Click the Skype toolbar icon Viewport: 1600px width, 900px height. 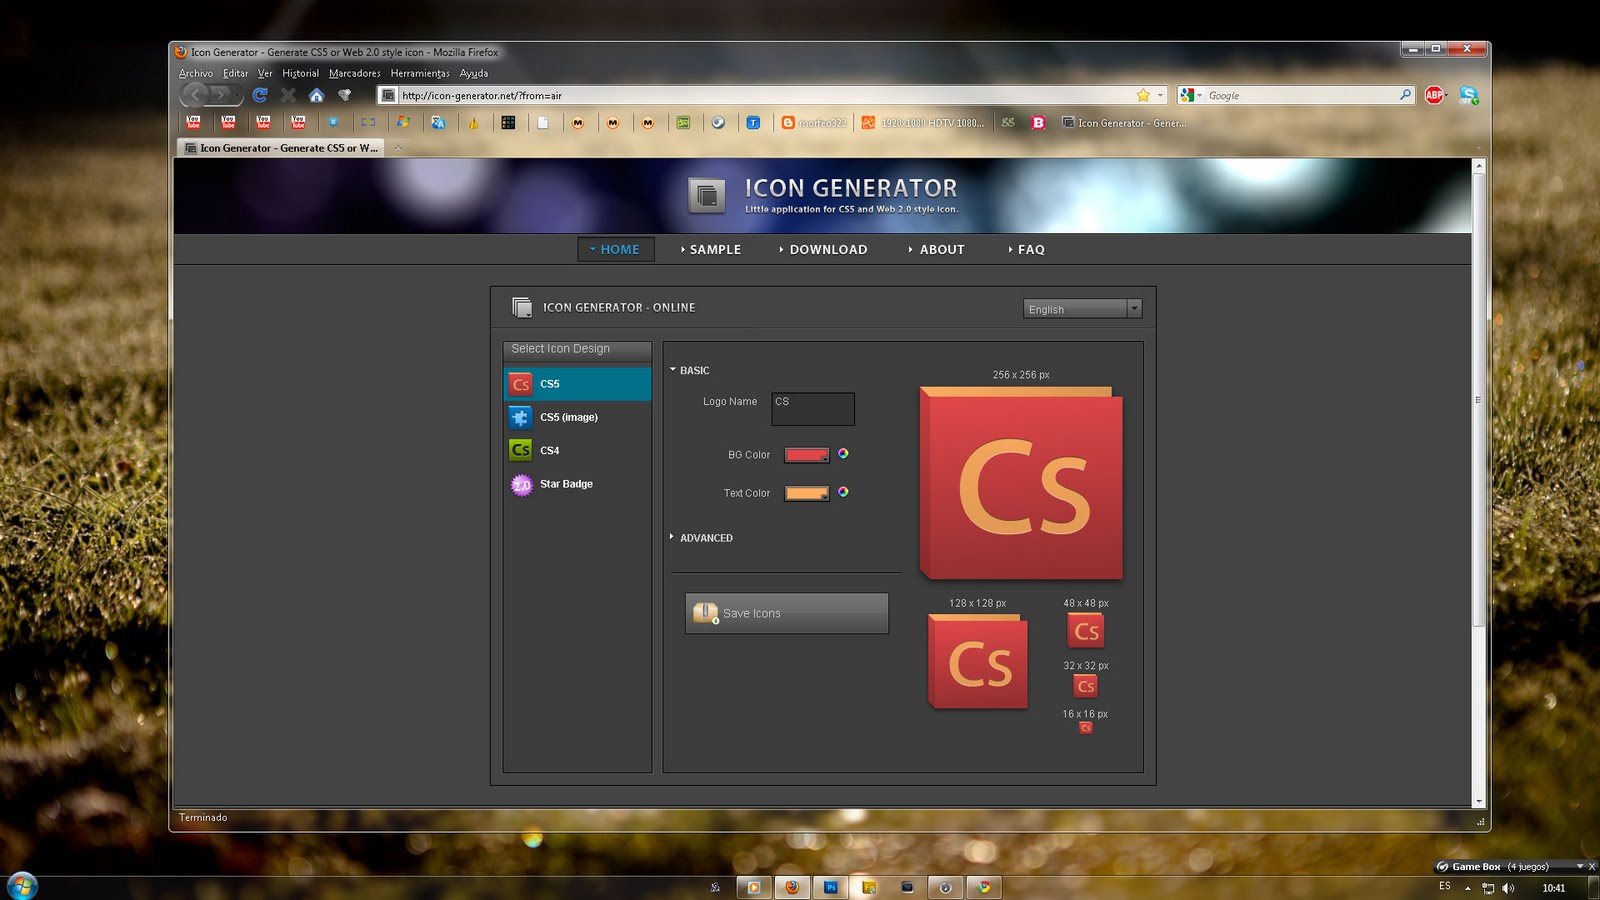click(x=1468, y=95)
